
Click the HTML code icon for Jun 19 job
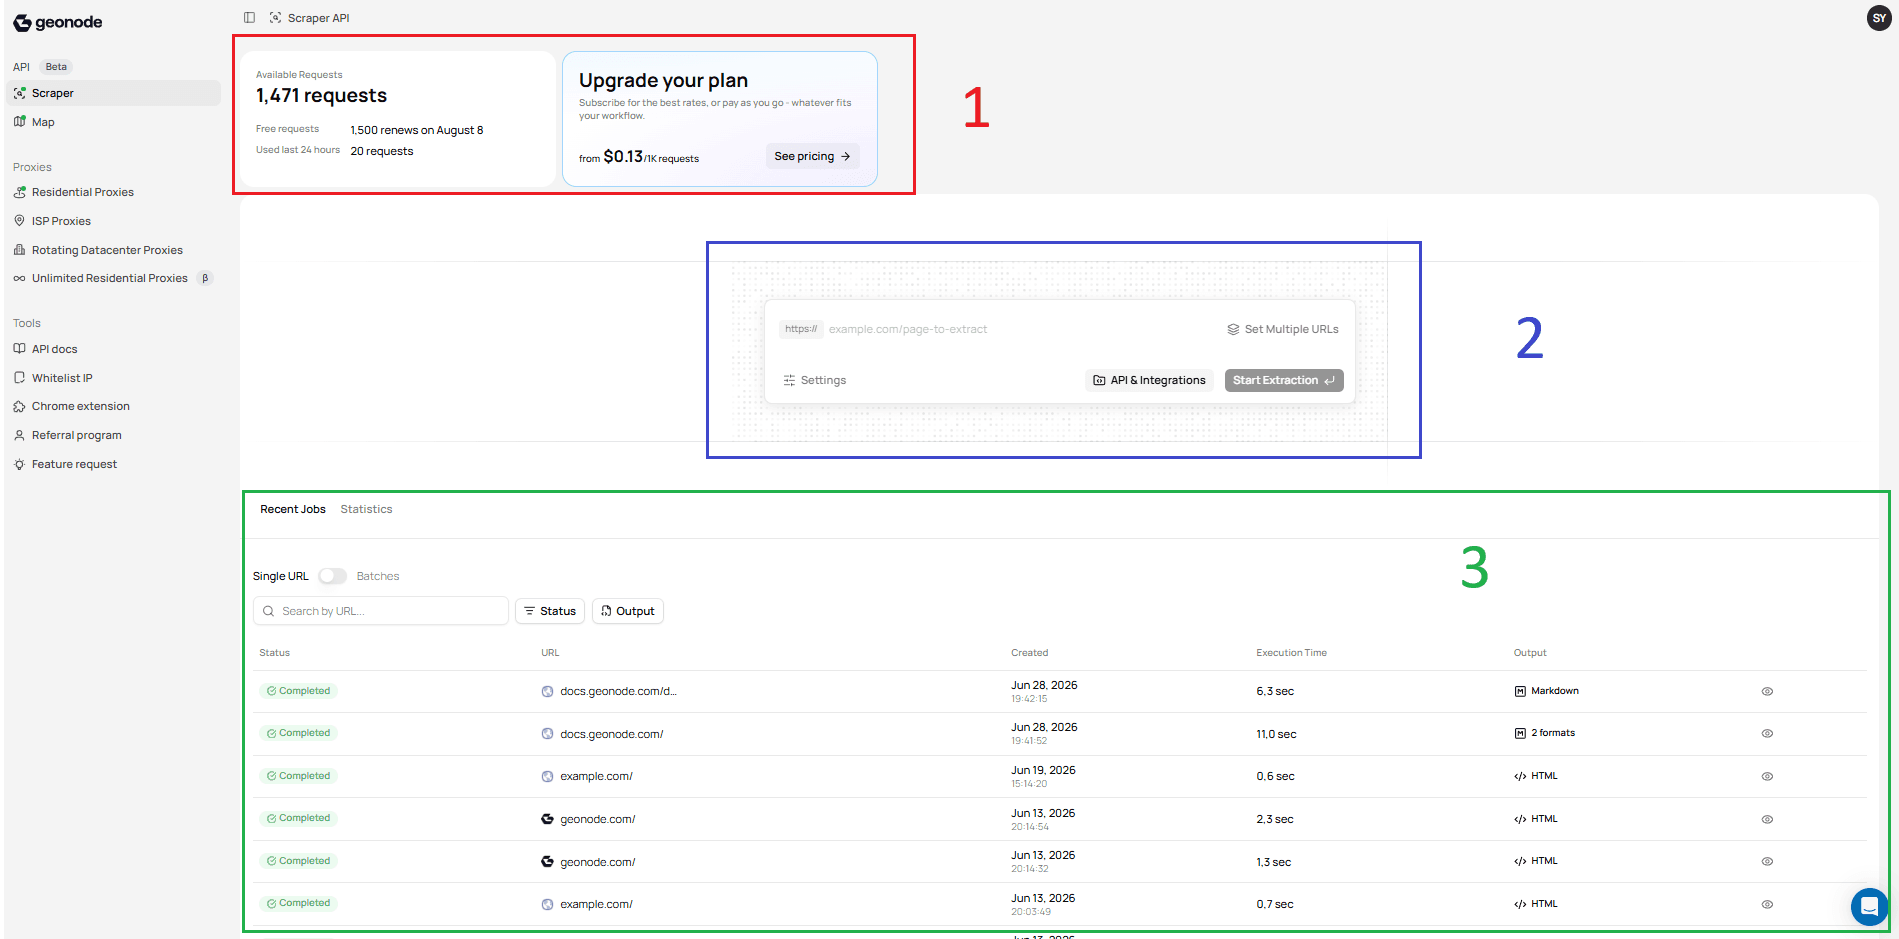click(1520, 776)
